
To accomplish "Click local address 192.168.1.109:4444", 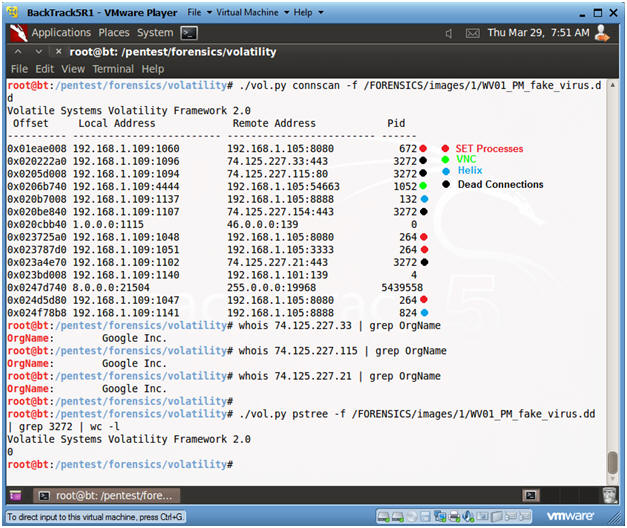I will click(126, 186).
